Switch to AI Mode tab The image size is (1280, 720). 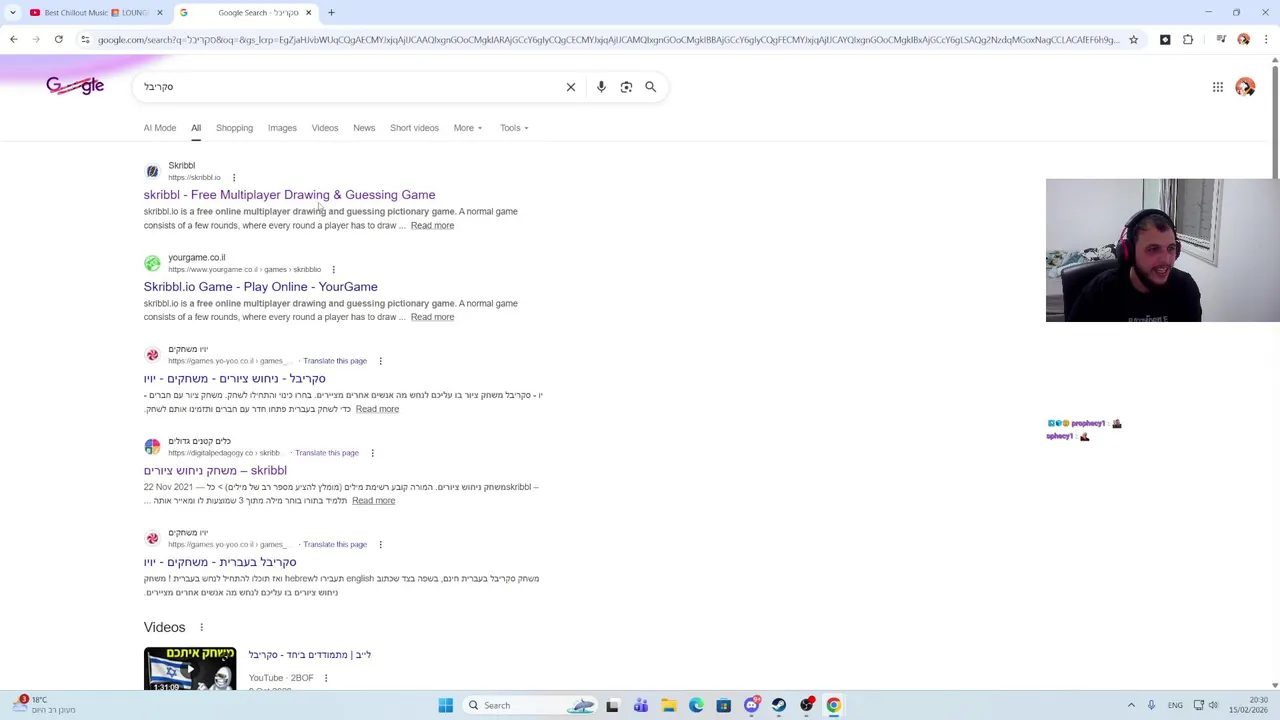160,128
